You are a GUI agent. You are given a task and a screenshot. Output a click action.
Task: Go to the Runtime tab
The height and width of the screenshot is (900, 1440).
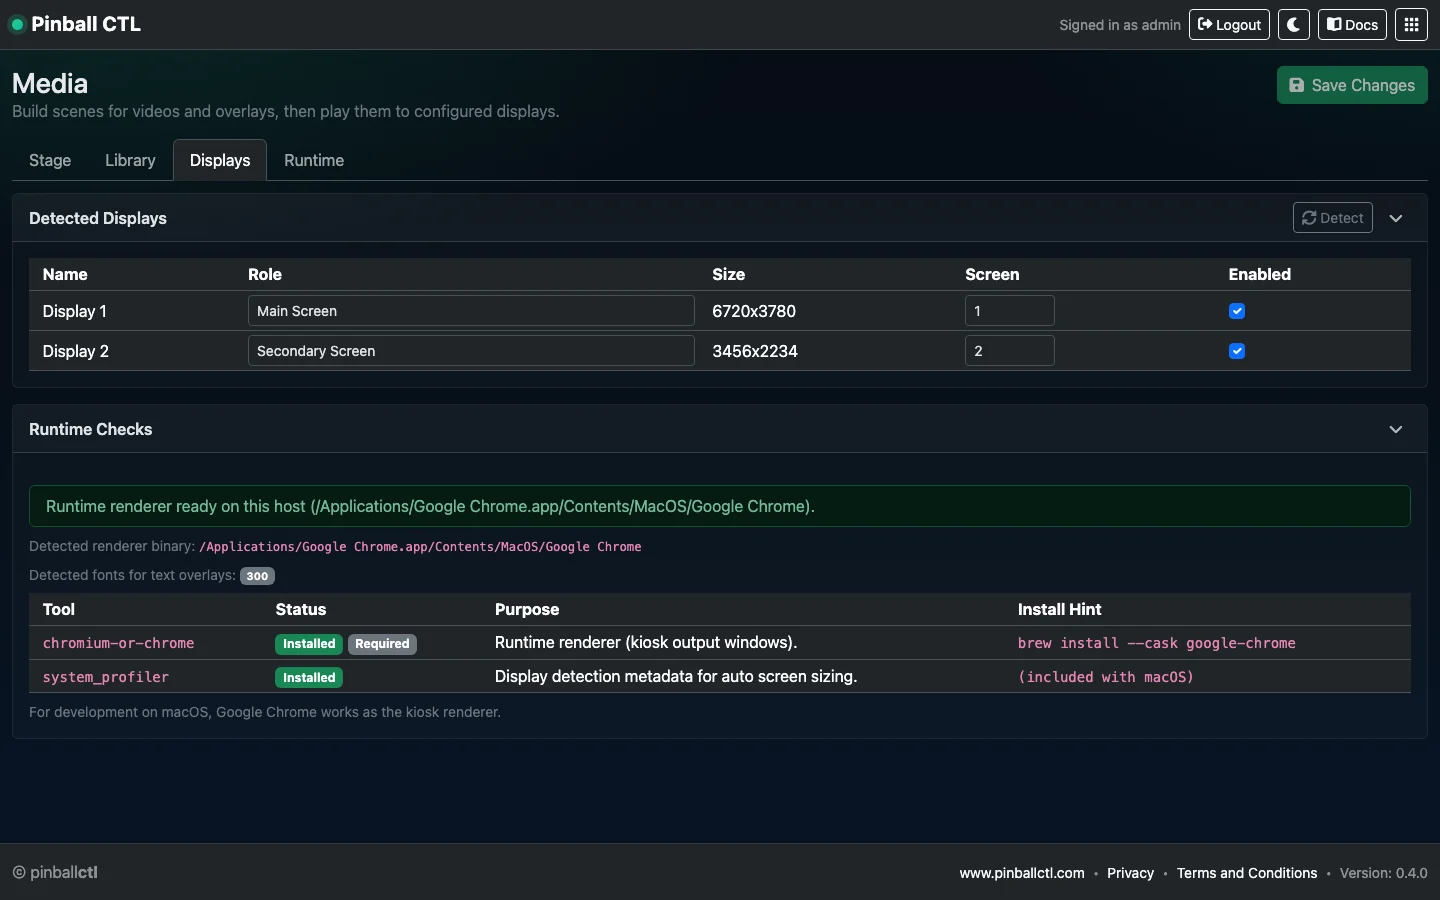[314, 160]
